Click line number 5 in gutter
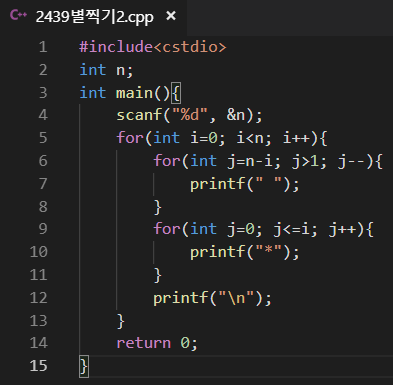The width and height of the screenshot is (393, 385). (x=43, y=138)
